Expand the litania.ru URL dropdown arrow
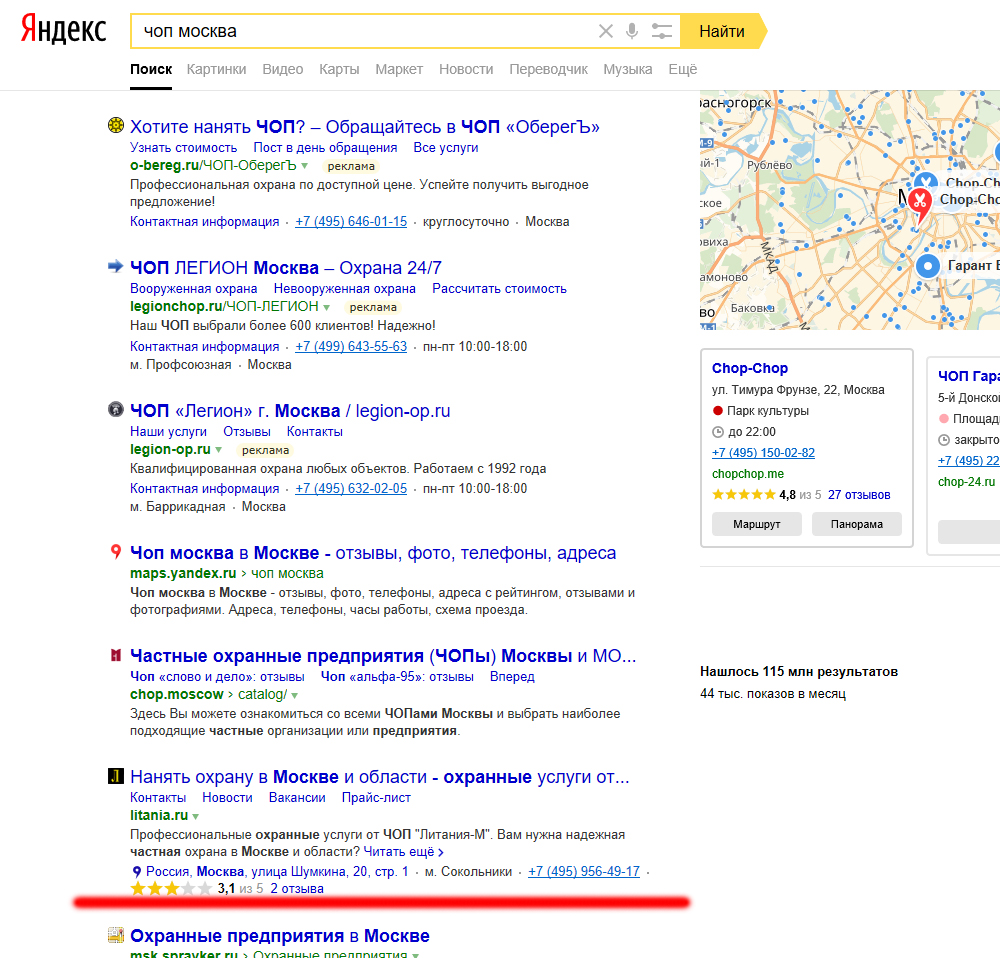The width and height of the screenshot is (1000, 958). tap(196, 816)
